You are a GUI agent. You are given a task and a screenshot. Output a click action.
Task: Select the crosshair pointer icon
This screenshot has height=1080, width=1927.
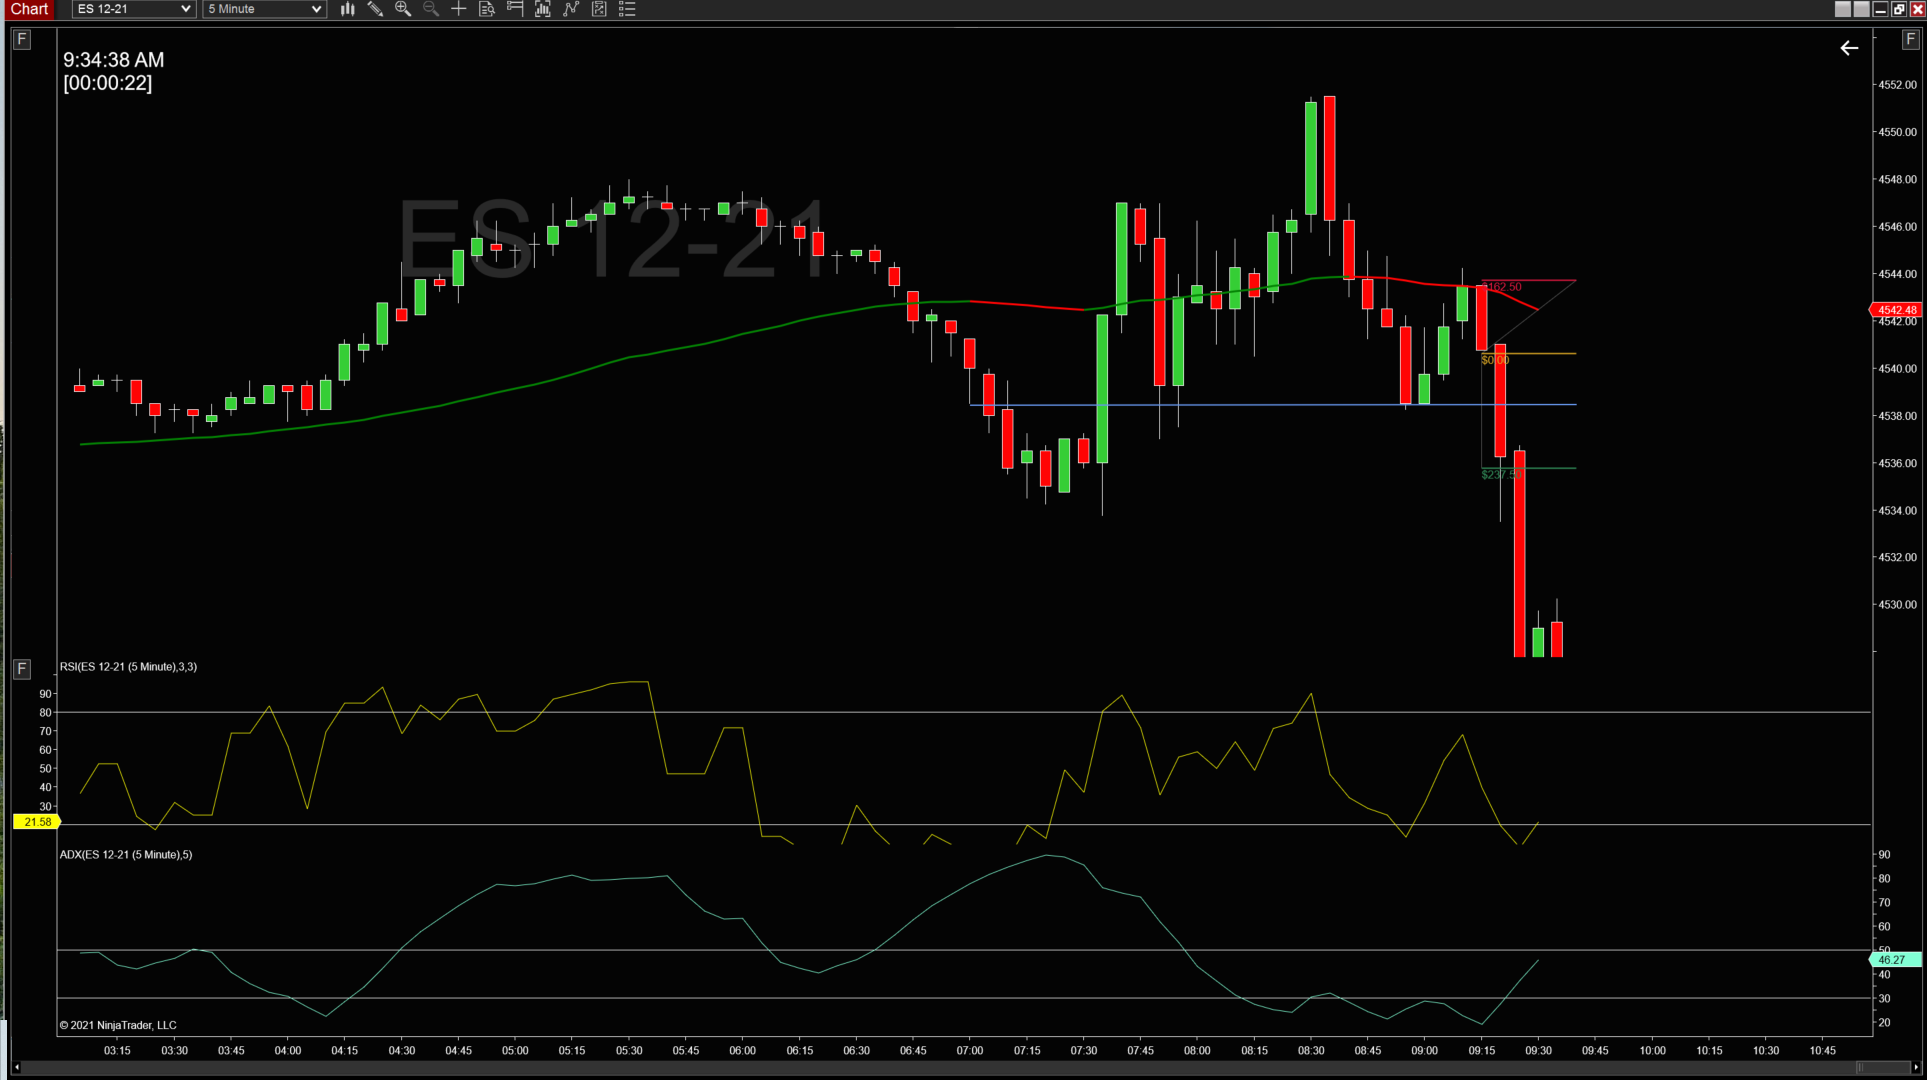459,9
